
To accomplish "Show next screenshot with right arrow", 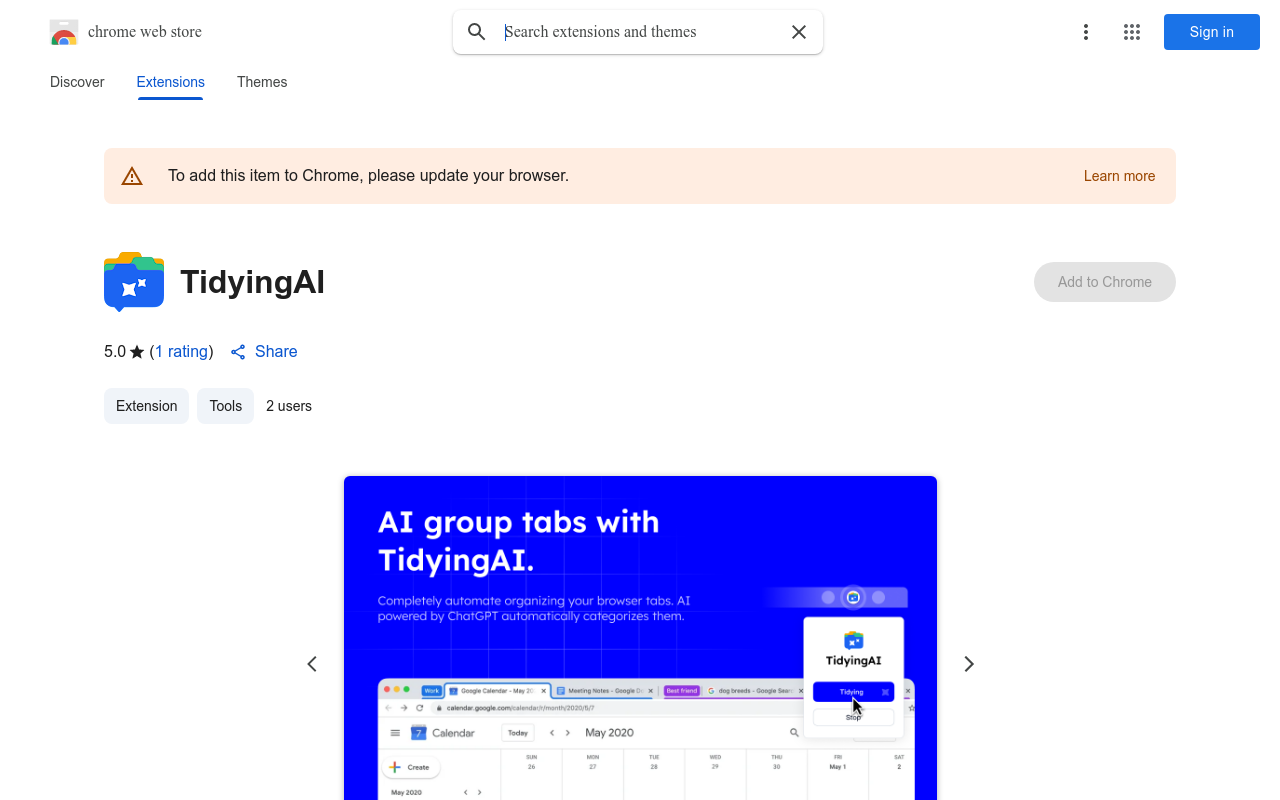I will [968, 664].
